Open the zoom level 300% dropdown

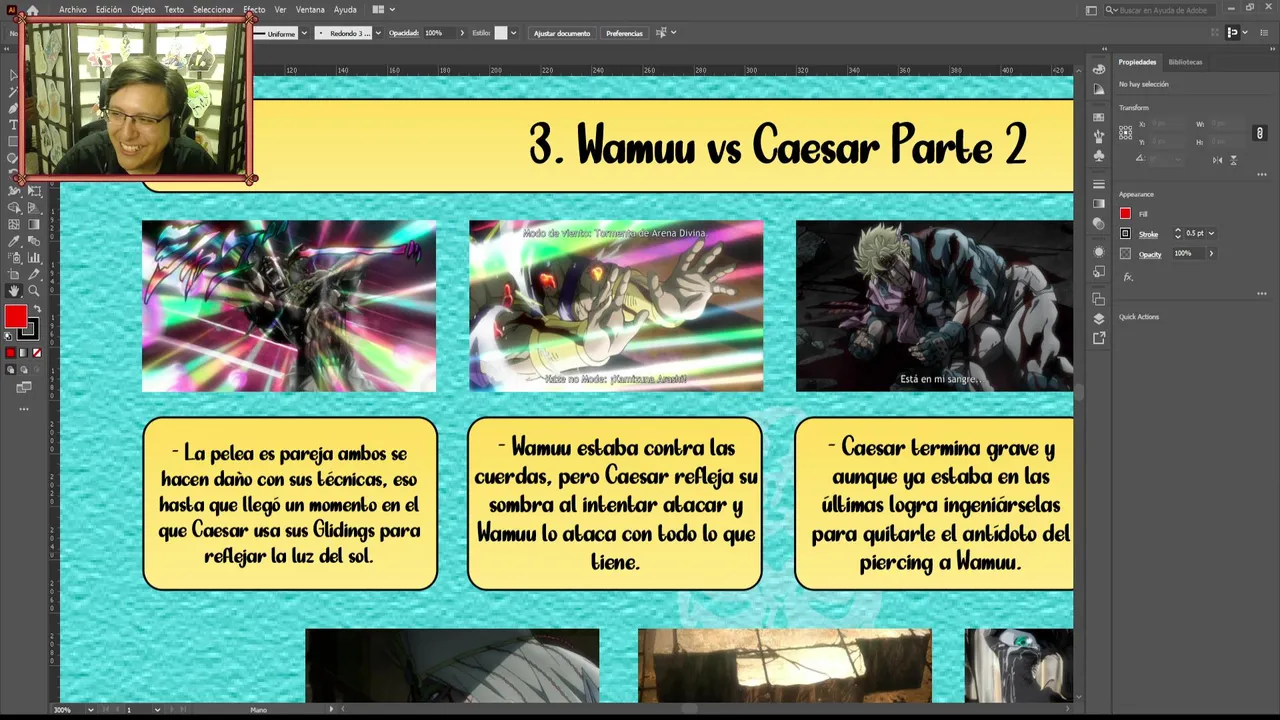(x=91, y=710)
